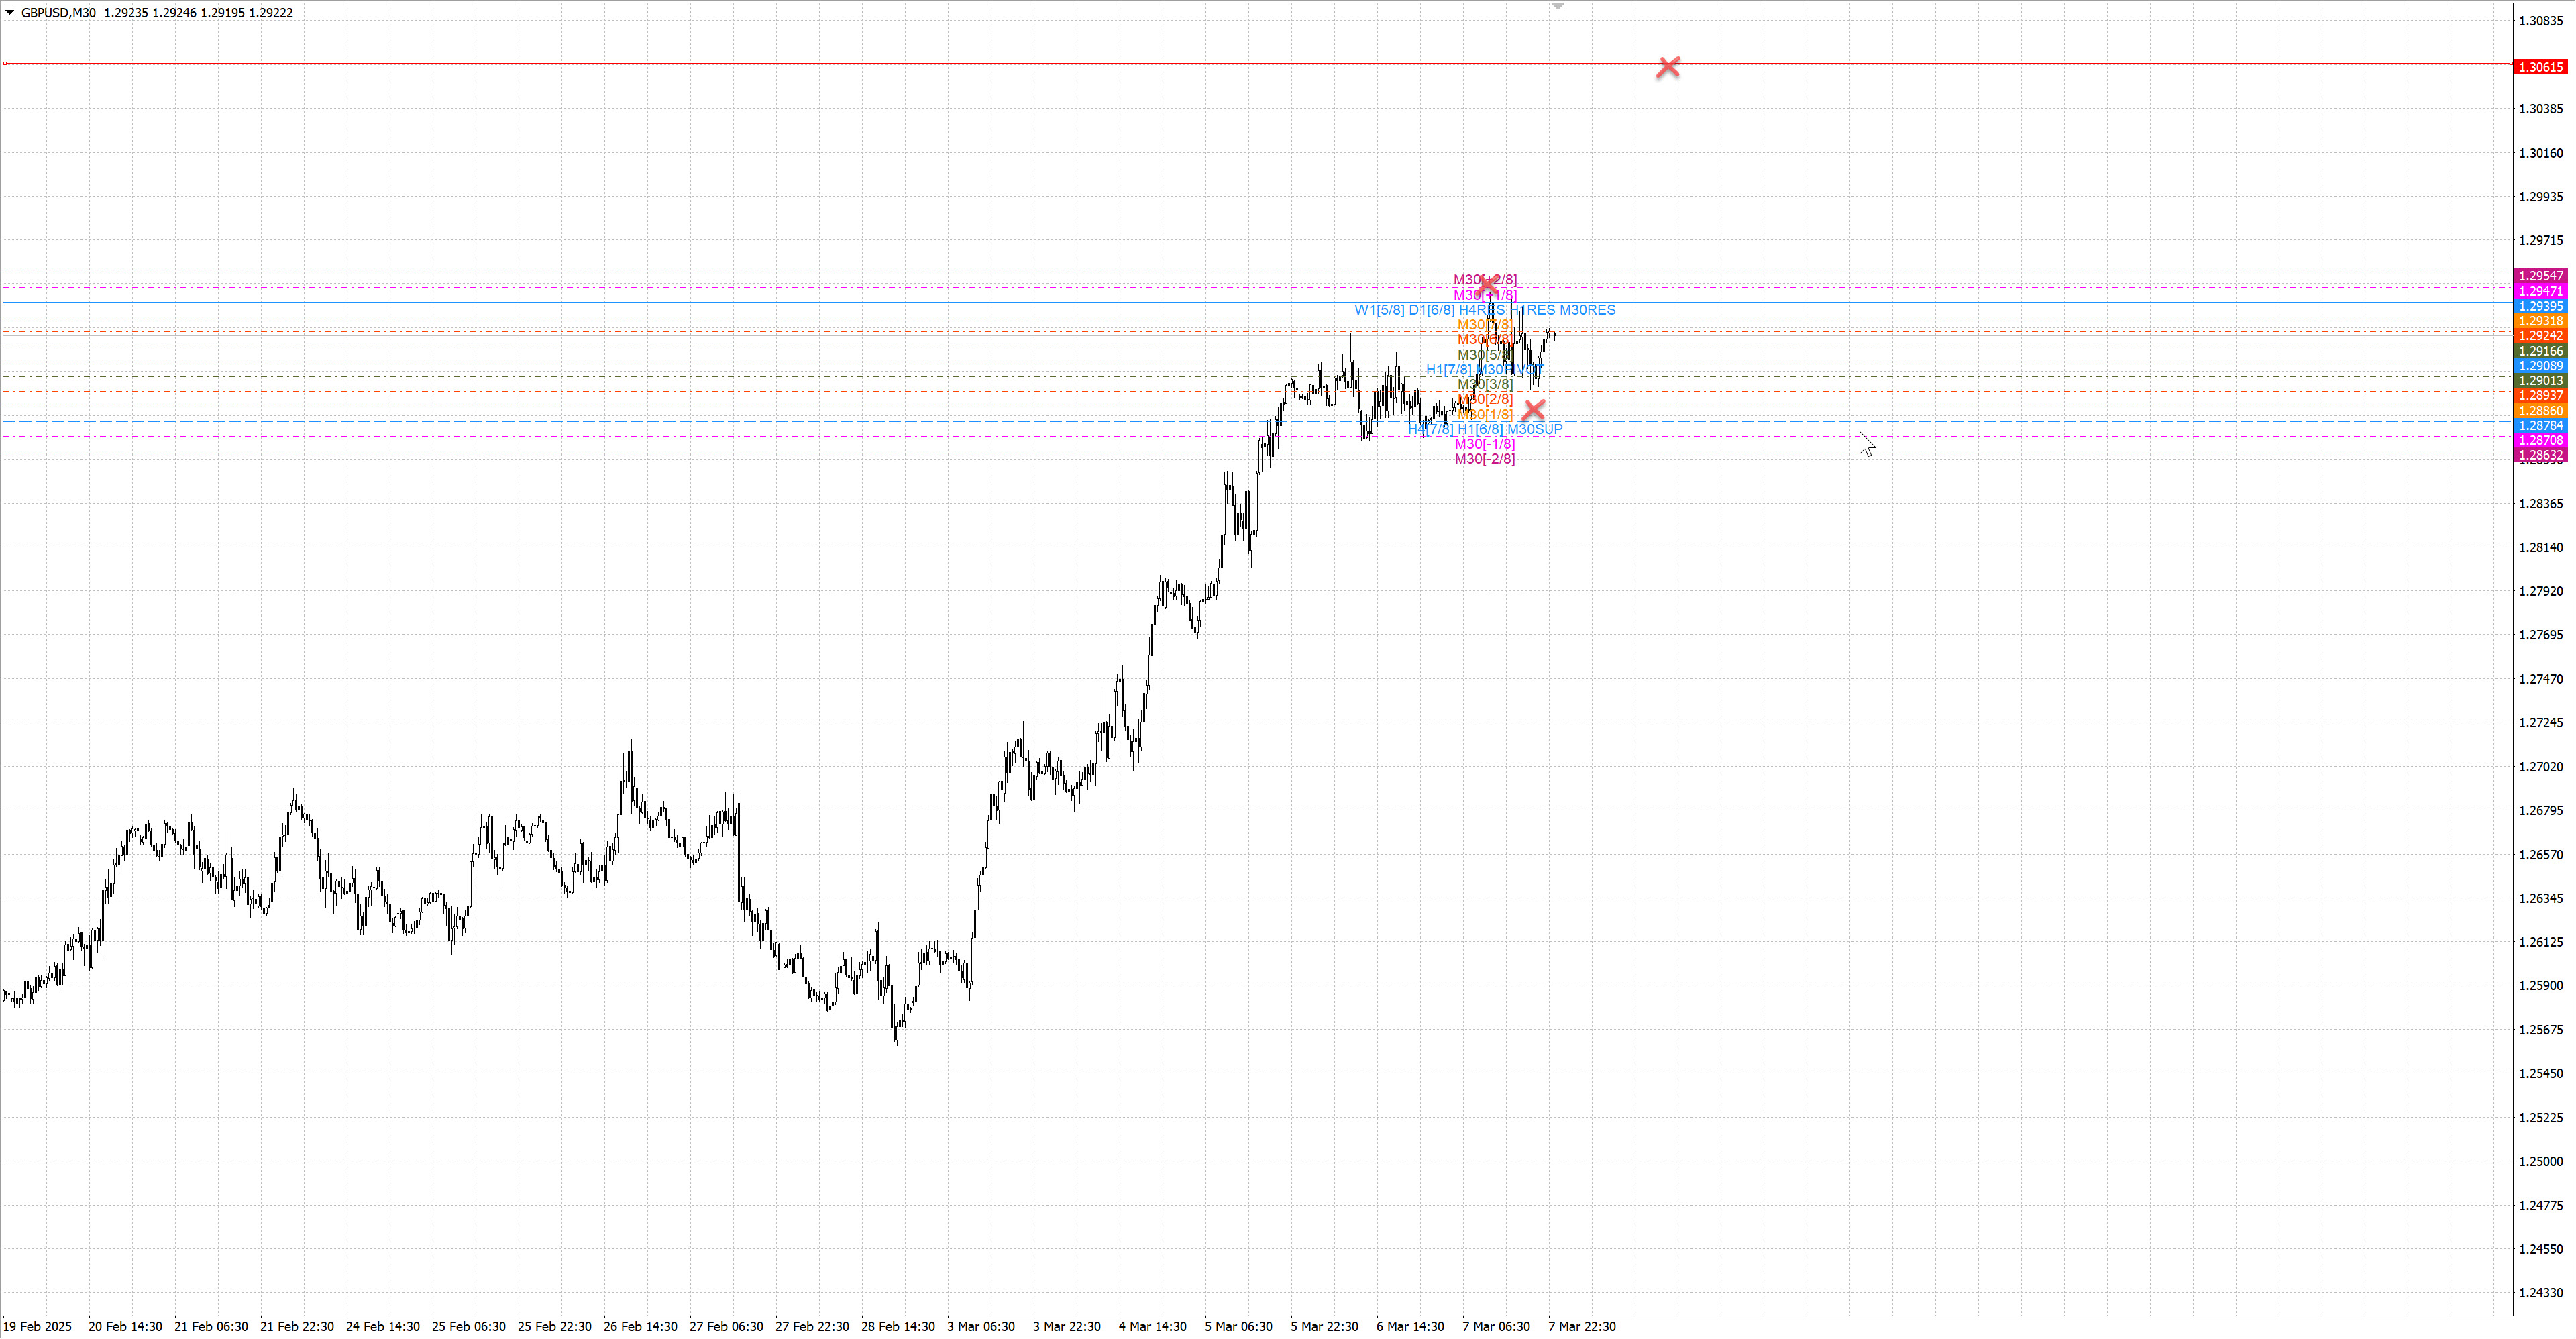This screenshot has height=1339, width=2576.
Task: Click the GBPUSD,M30 chart title text
Action: coord(58,13)
